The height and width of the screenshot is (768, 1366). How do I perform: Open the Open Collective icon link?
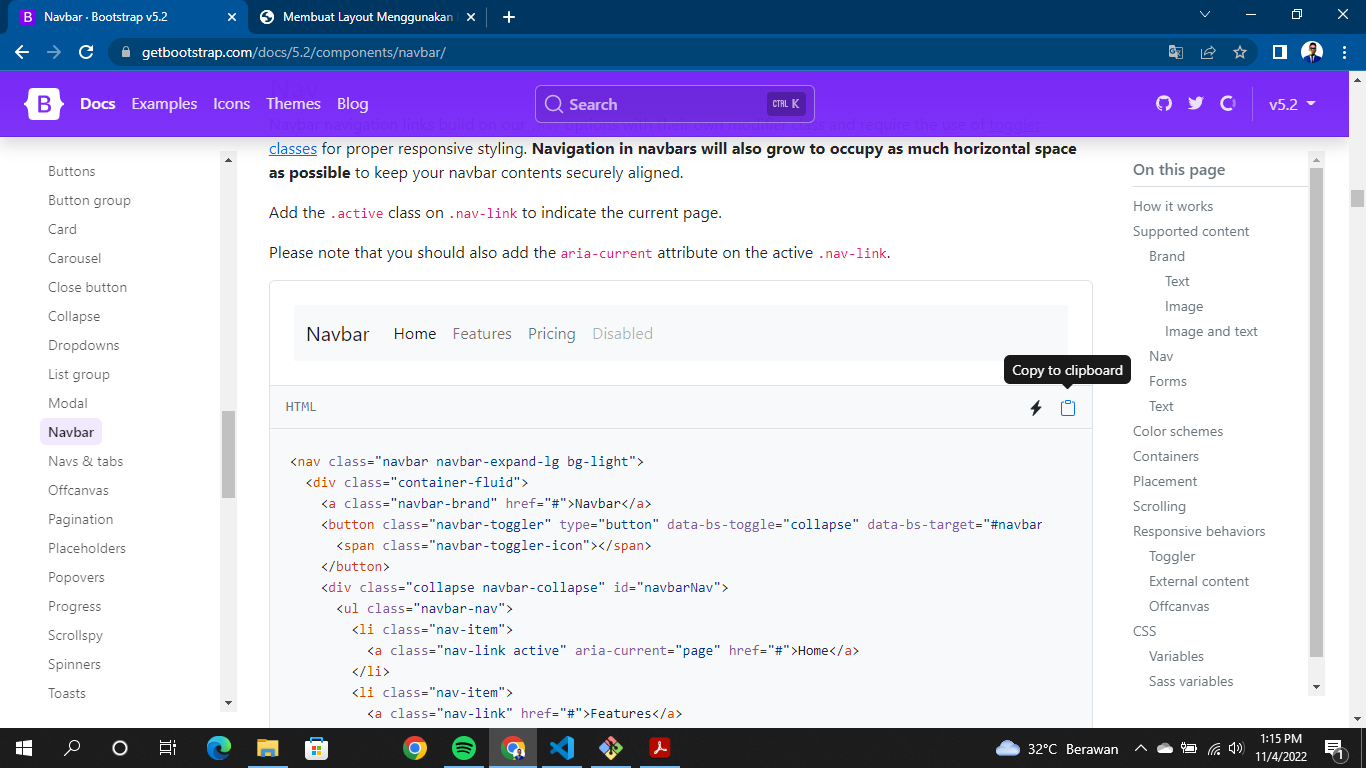[1228, 104]
